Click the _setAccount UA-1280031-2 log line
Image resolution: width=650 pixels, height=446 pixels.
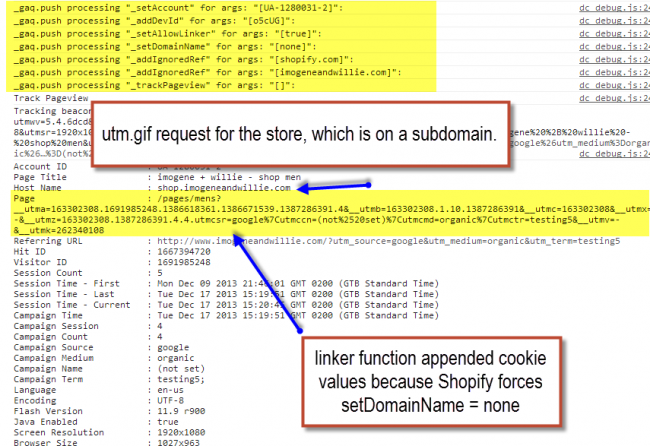coord(178,8)
